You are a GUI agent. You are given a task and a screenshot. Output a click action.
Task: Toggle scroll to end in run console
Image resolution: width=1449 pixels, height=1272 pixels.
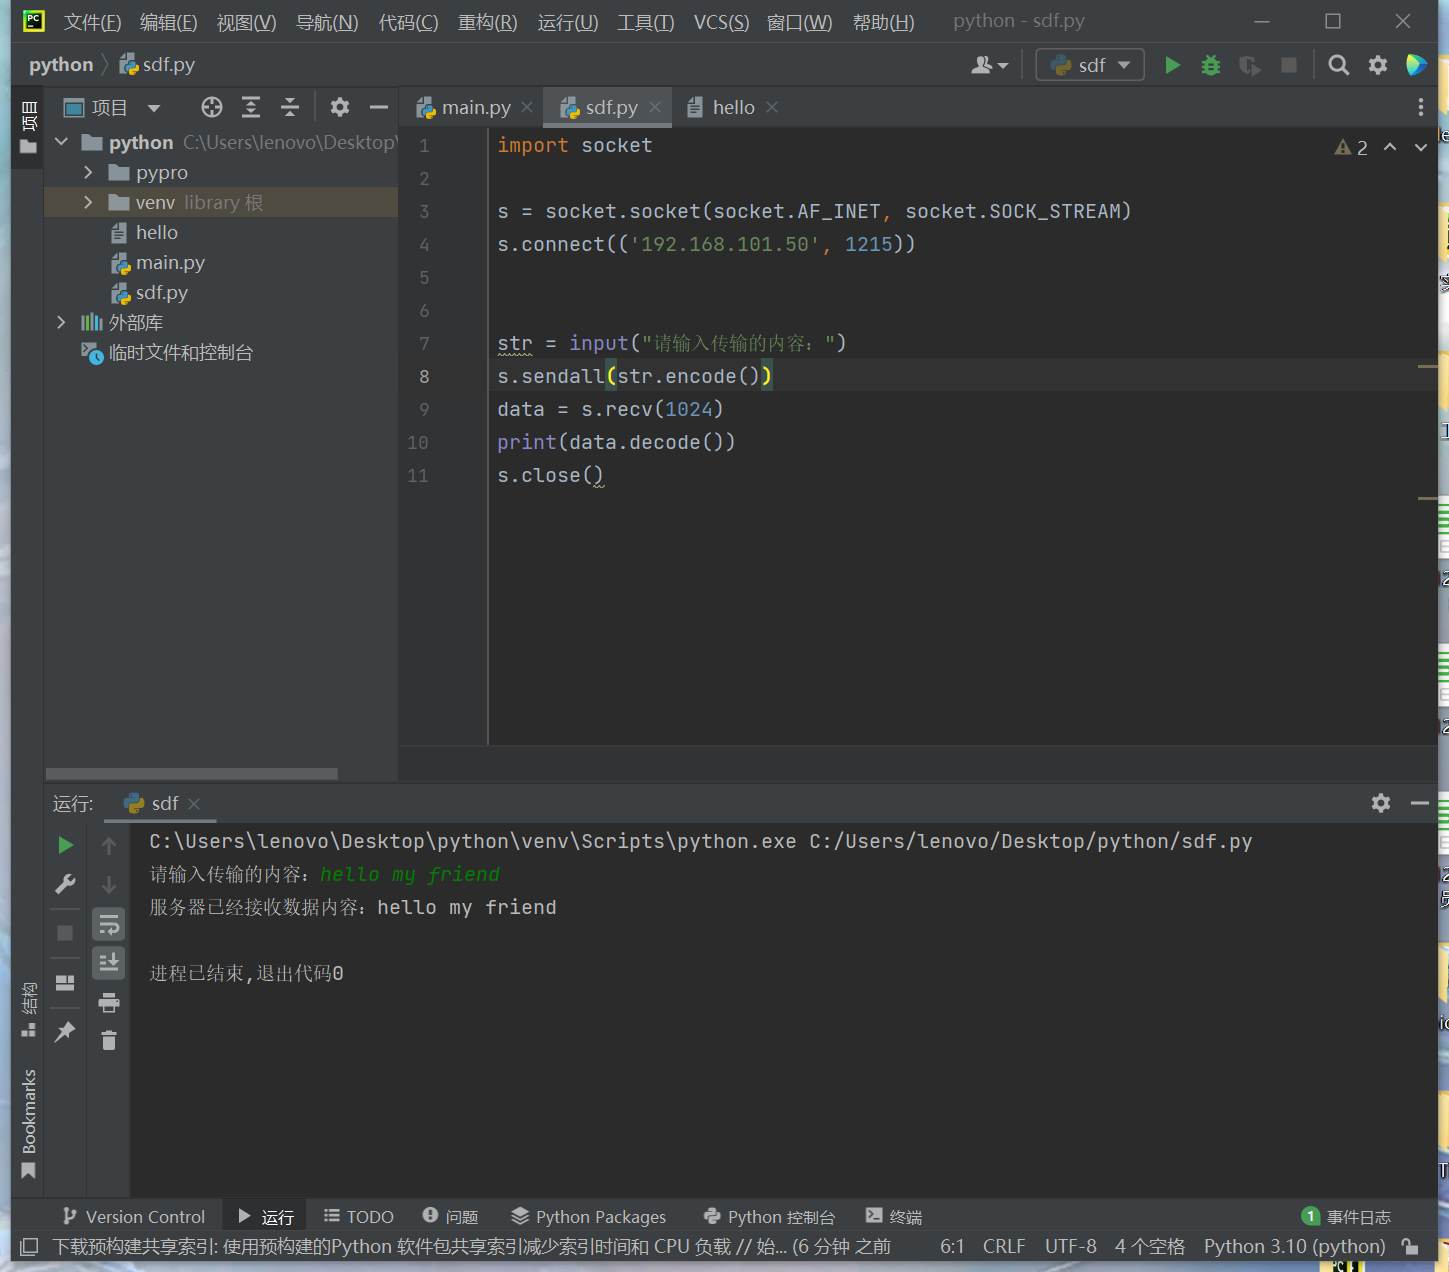(x=109, y=962)
